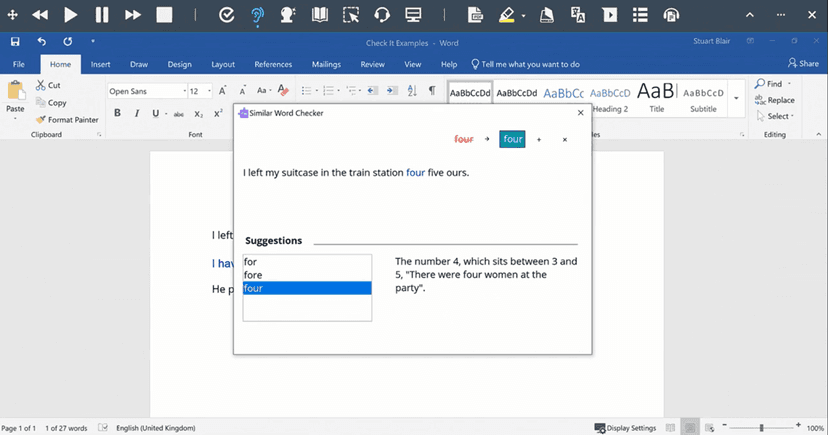Viewport: 828px width, 435px height.
Task: Toggle subscript formatting
Action: click(199, 114)
